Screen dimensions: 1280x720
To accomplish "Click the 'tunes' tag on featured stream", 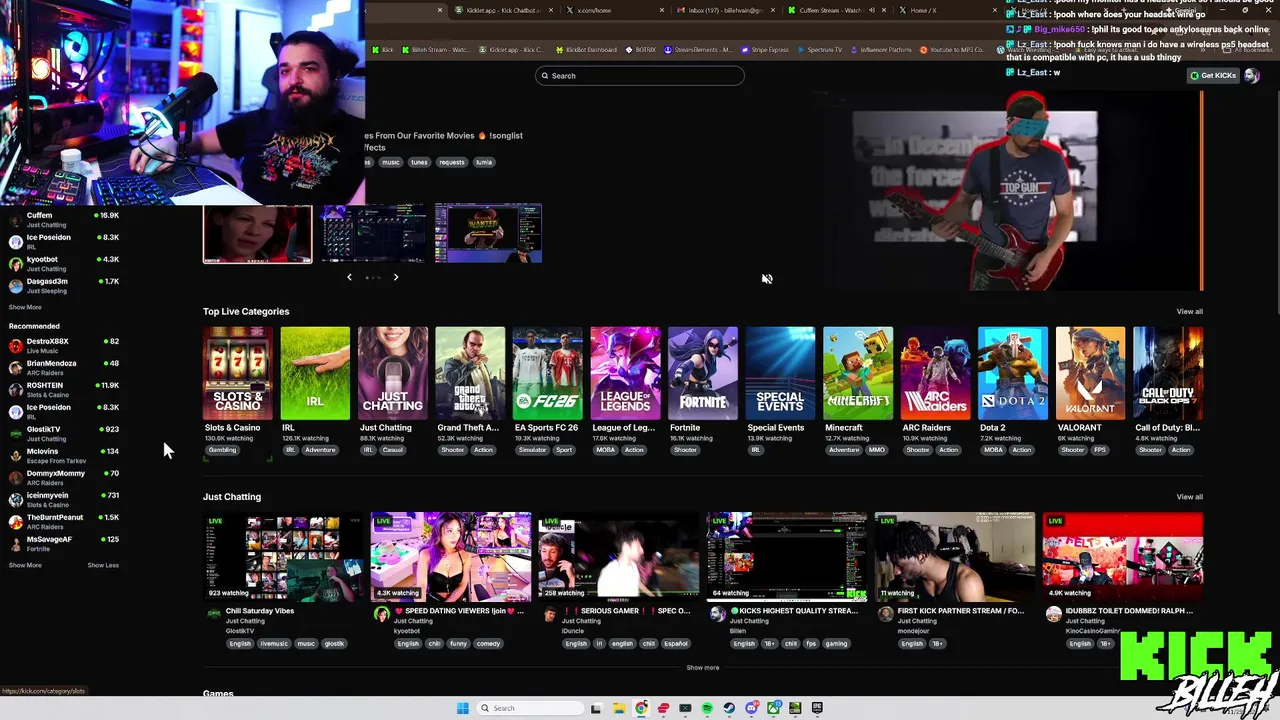I will pyautogui.click(x=419, y=162).
